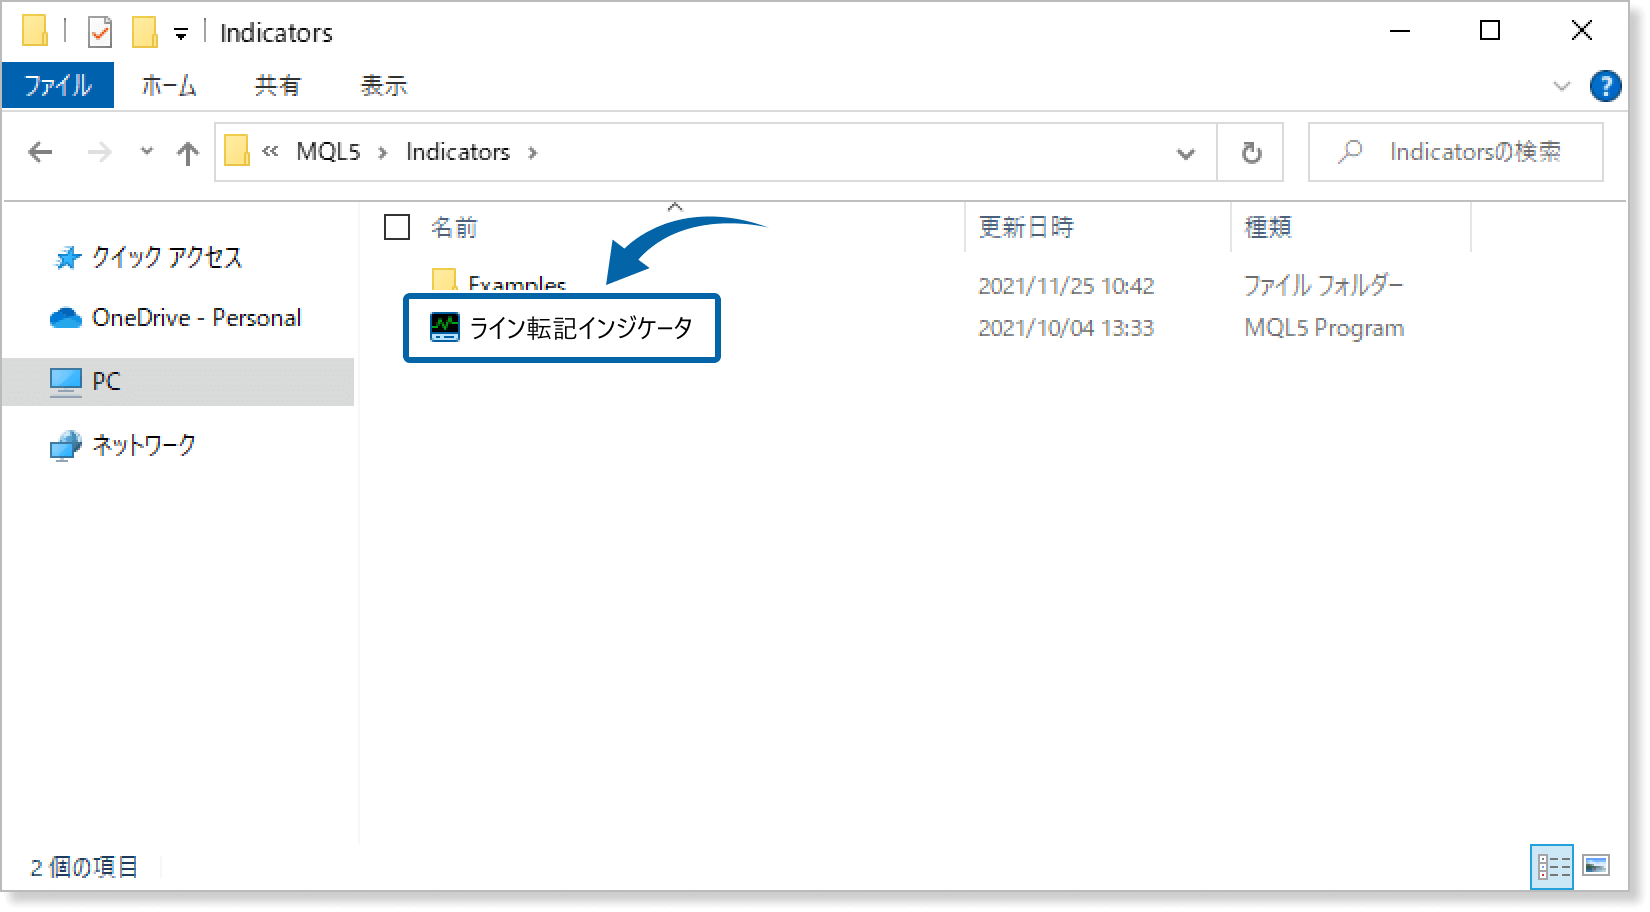The height and width of the screenshot is (912, 1650).
Task: Switch to large icons view layout
Action: [x=1596, y=866]
